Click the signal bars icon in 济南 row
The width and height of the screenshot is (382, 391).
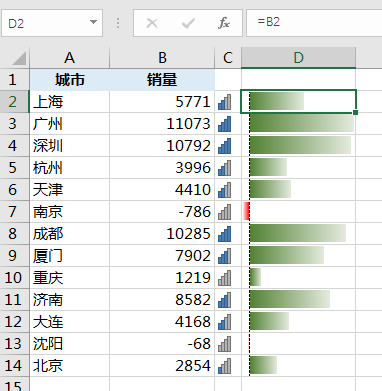pos(224,300)
